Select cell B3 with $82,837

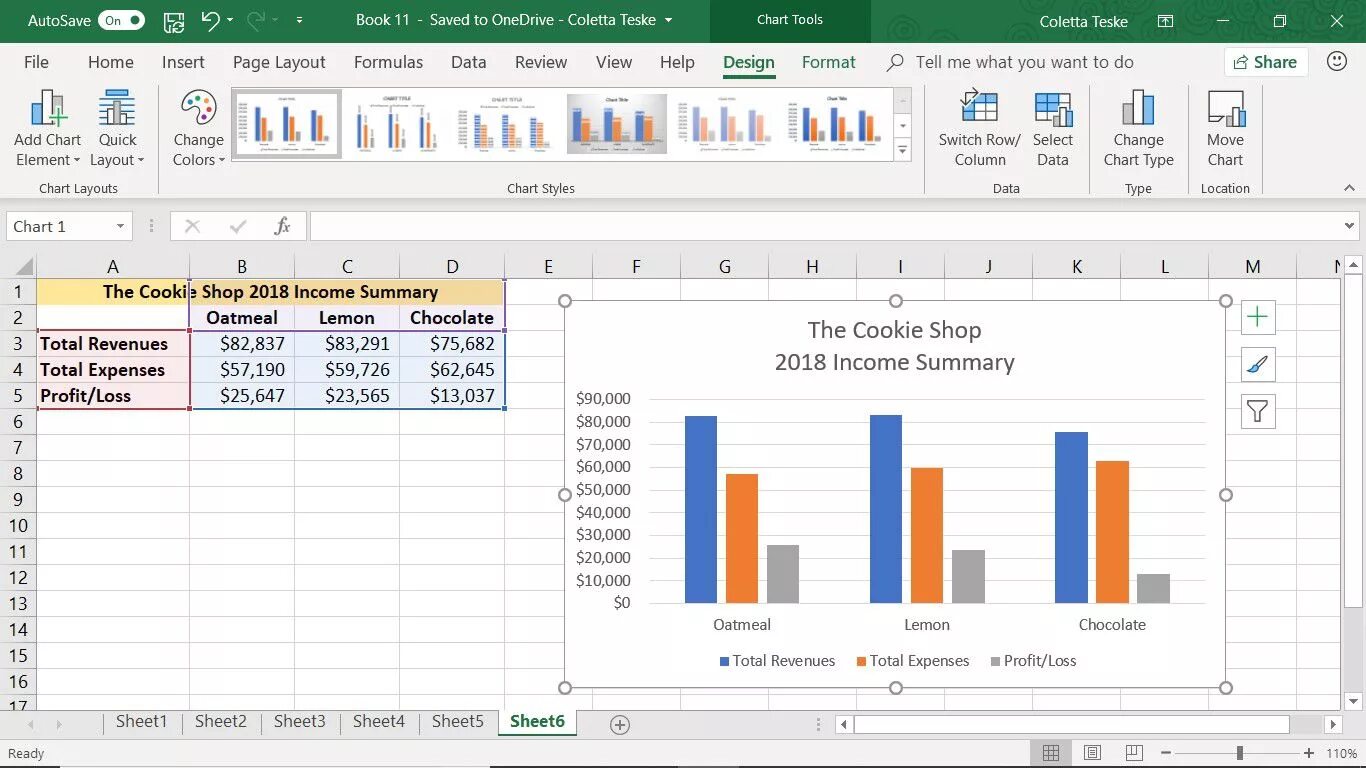242,344
